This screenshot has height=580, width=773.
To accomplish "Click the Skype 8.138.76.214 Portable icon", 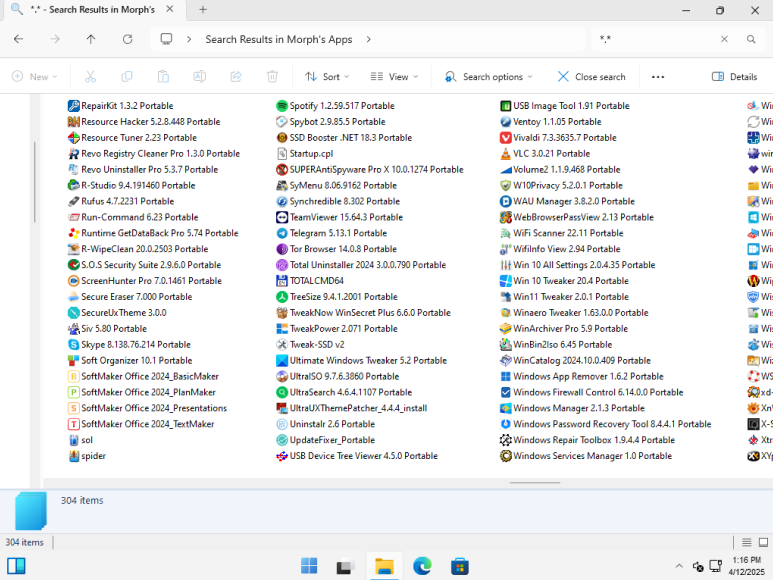I will 74,344.
